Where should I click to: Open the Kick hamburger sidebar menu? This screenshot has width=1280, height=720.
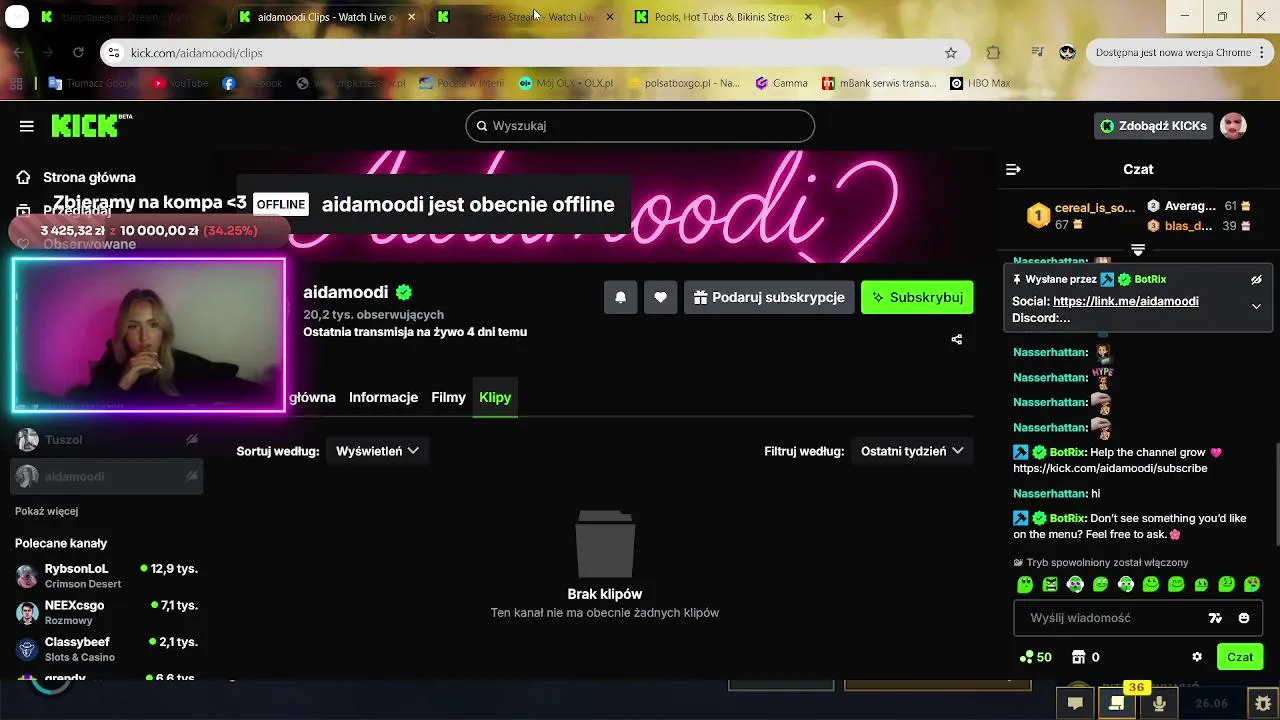(x=27, y=126)
